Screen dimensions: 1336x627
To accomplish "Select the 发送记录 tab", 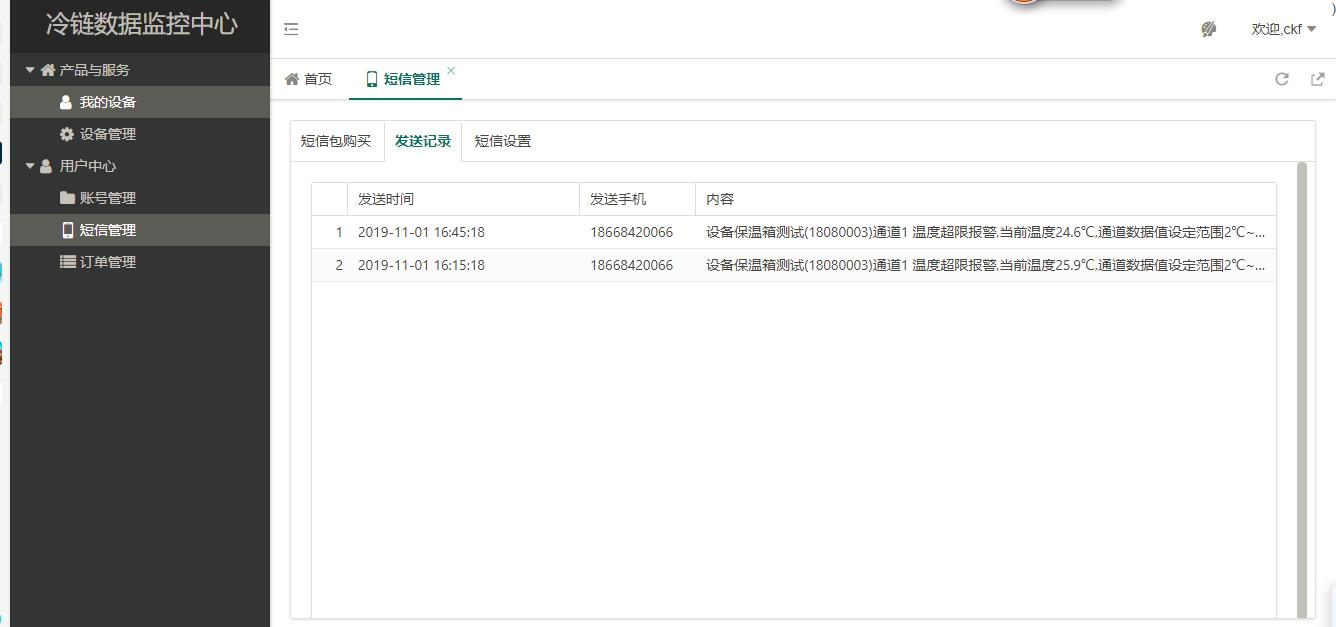I will [422, 141].
